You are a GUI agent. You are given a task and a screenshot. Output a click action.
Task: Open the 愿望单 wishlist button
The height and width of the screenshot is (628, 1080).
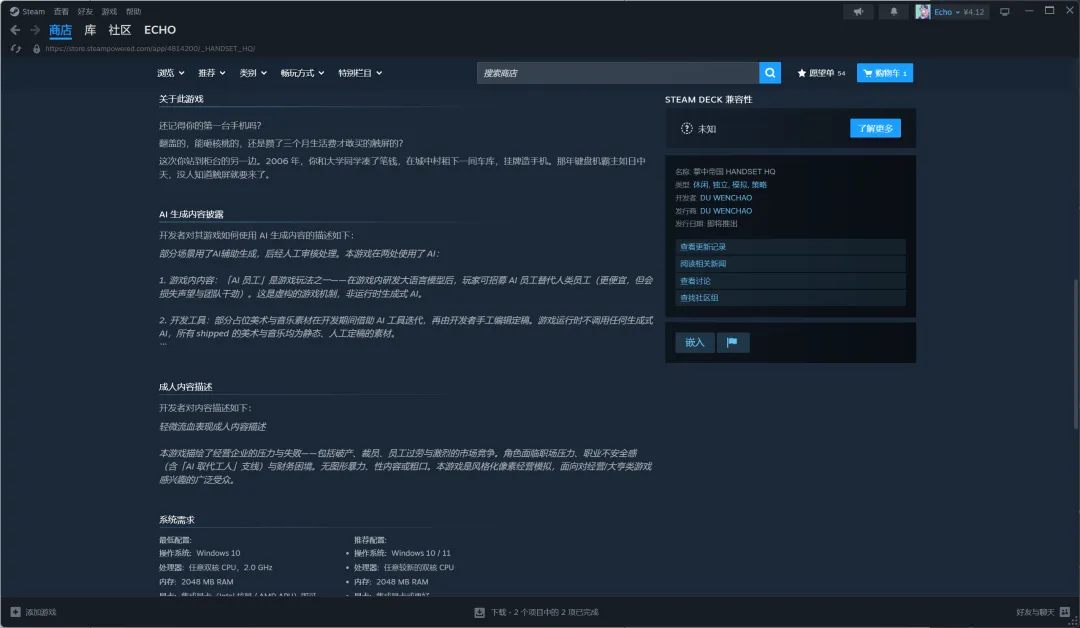point(821,73)
